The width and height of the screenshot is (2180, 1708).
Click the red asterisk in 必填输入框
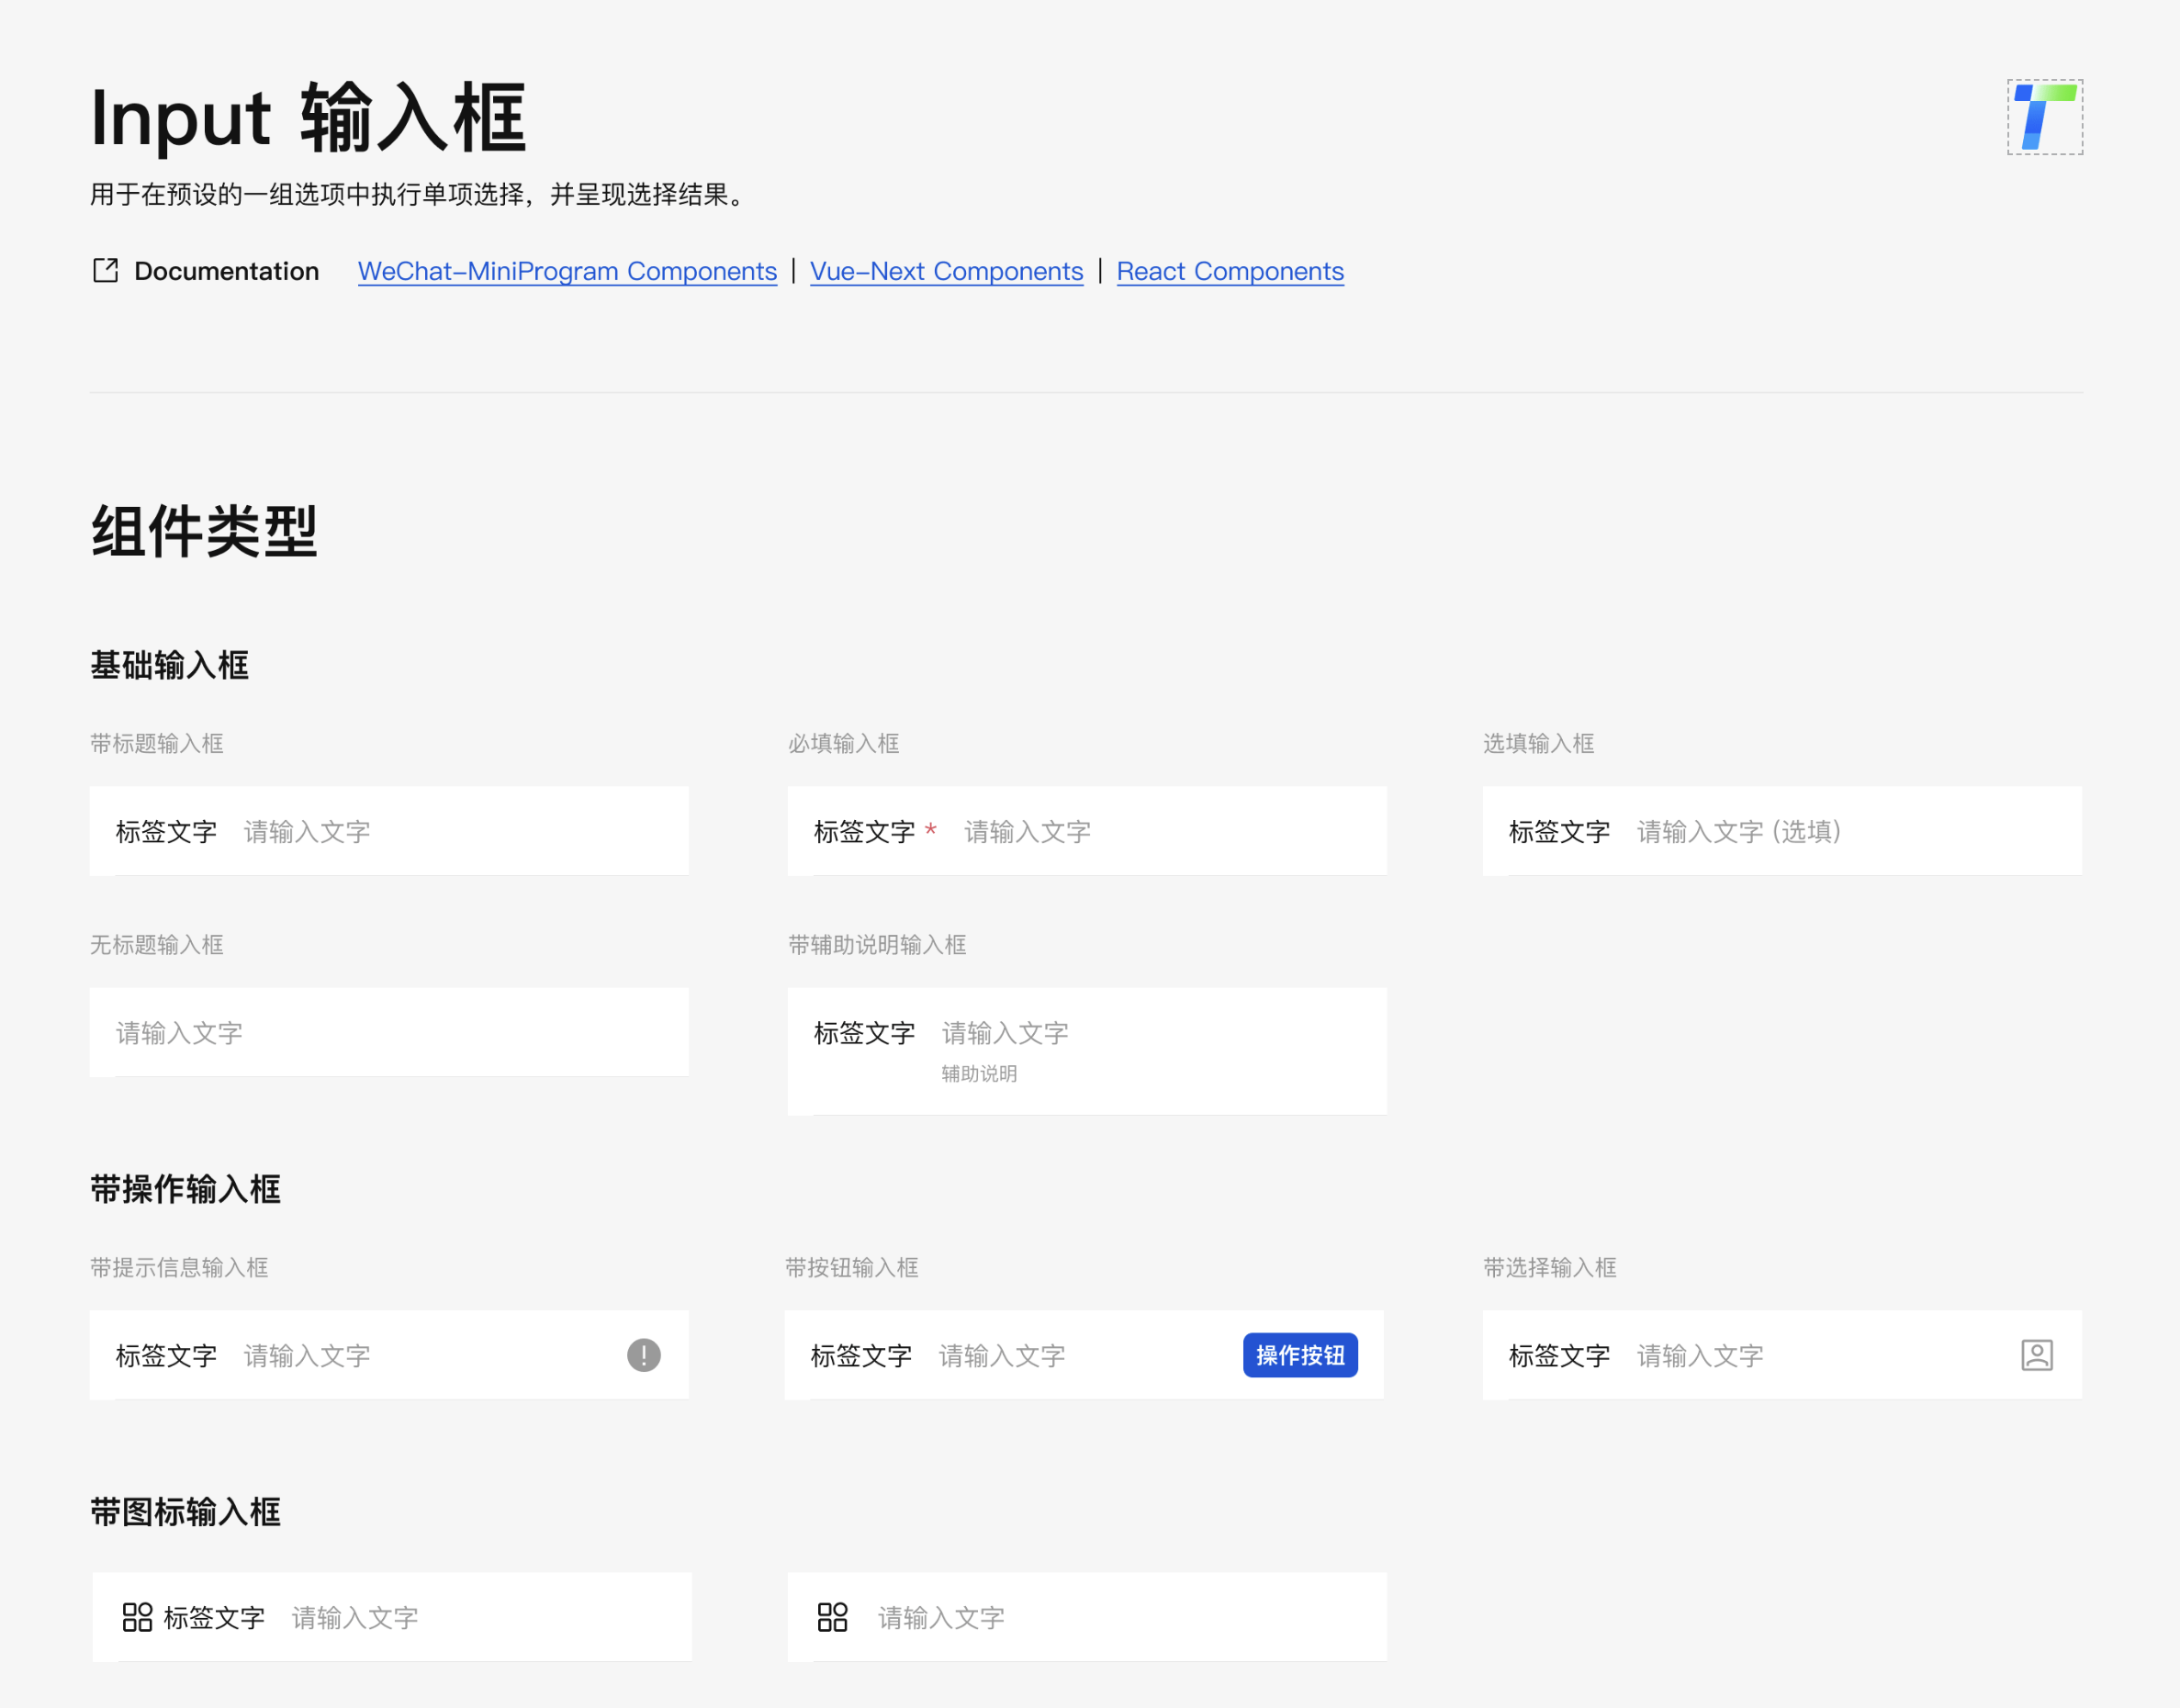click(931, 831)
